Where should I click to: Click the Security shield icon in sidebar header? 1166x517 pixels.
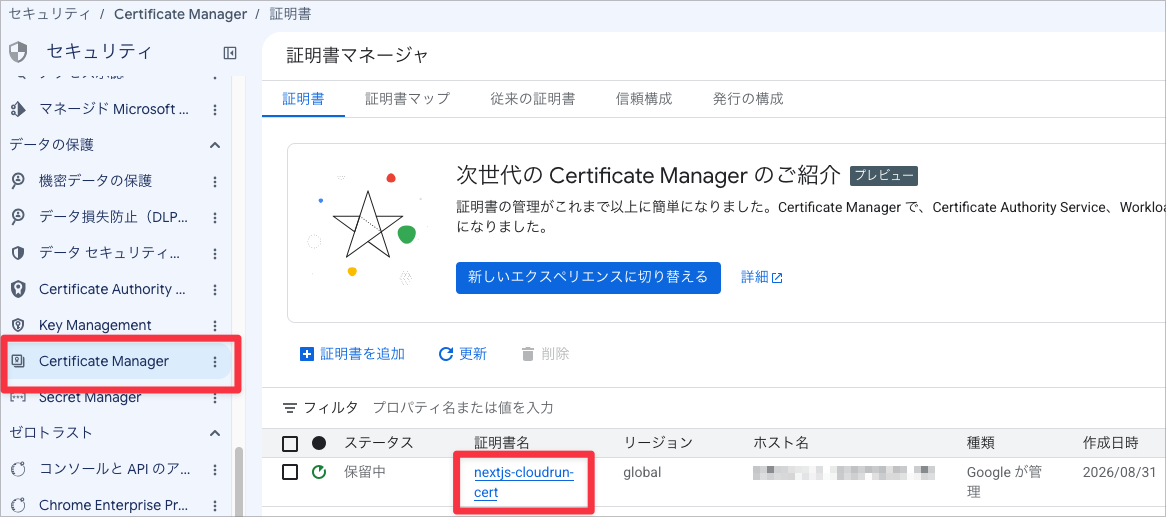coord(18,52)
